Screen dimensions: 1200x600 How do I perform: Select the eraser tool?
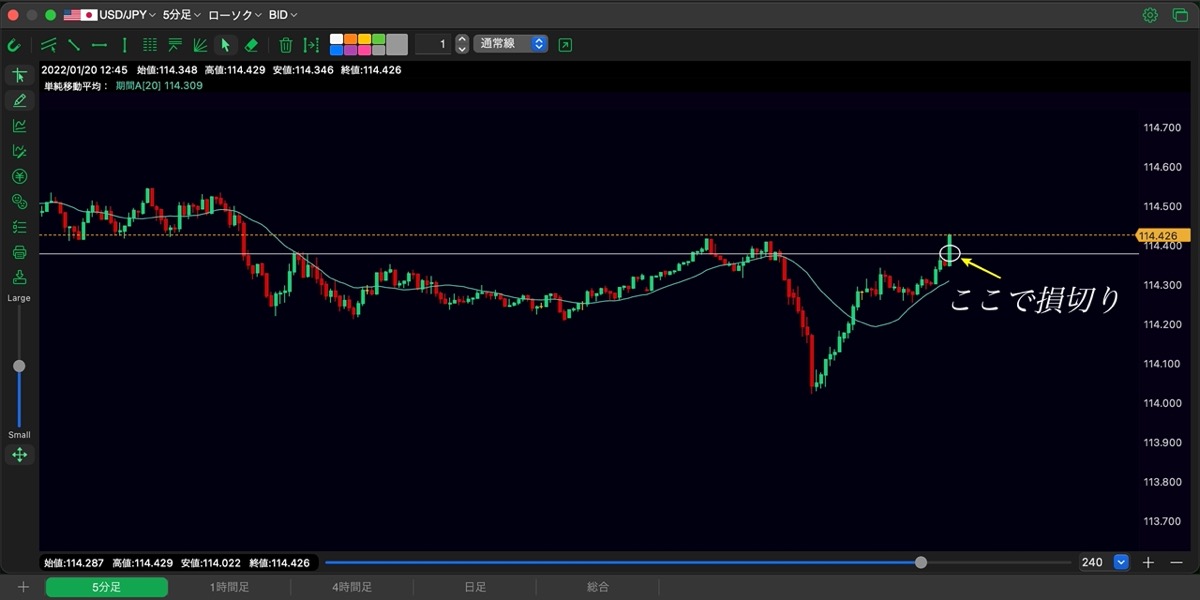(251, 44)
